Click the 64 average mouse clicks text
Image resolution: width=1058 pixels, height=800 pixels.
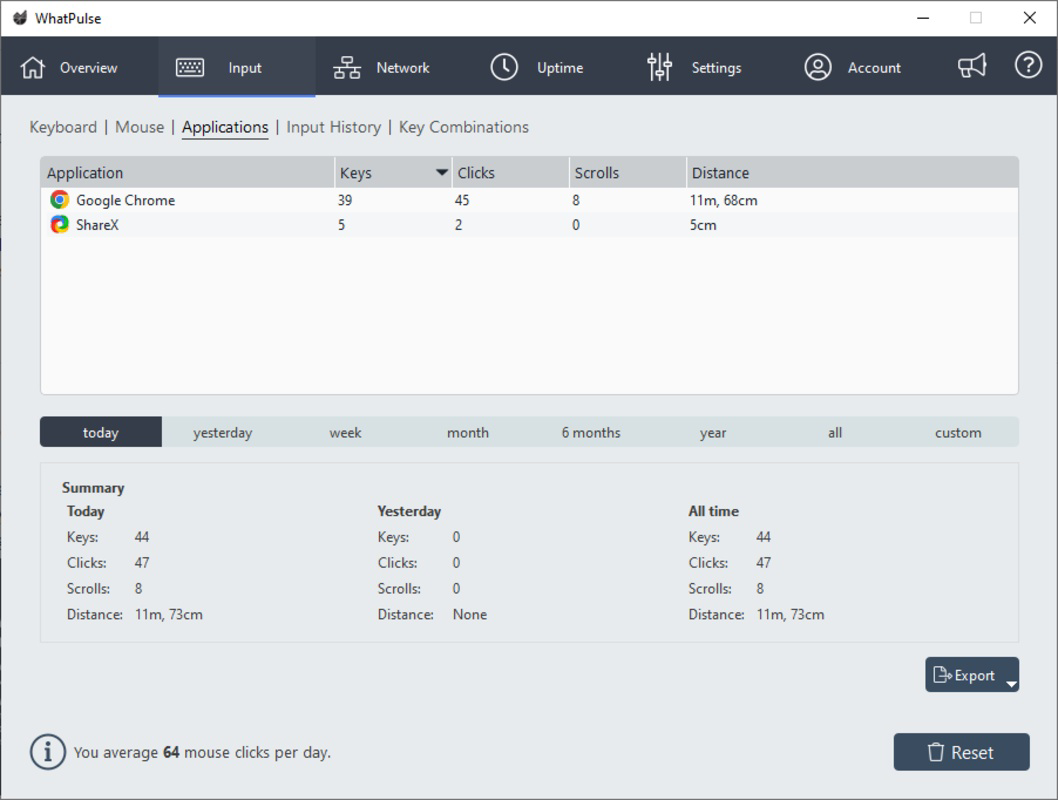[171, 752]
